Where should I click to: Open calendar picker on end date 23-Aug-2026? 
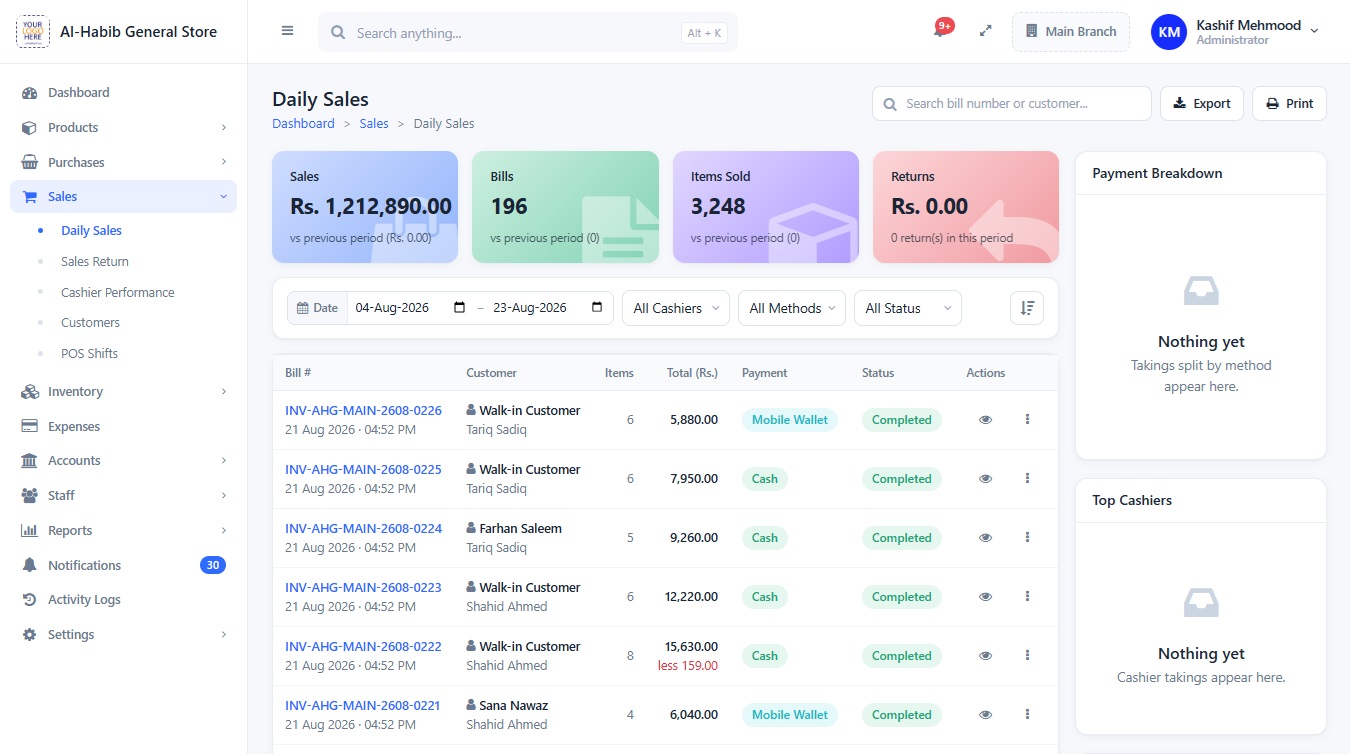(597, 308)
